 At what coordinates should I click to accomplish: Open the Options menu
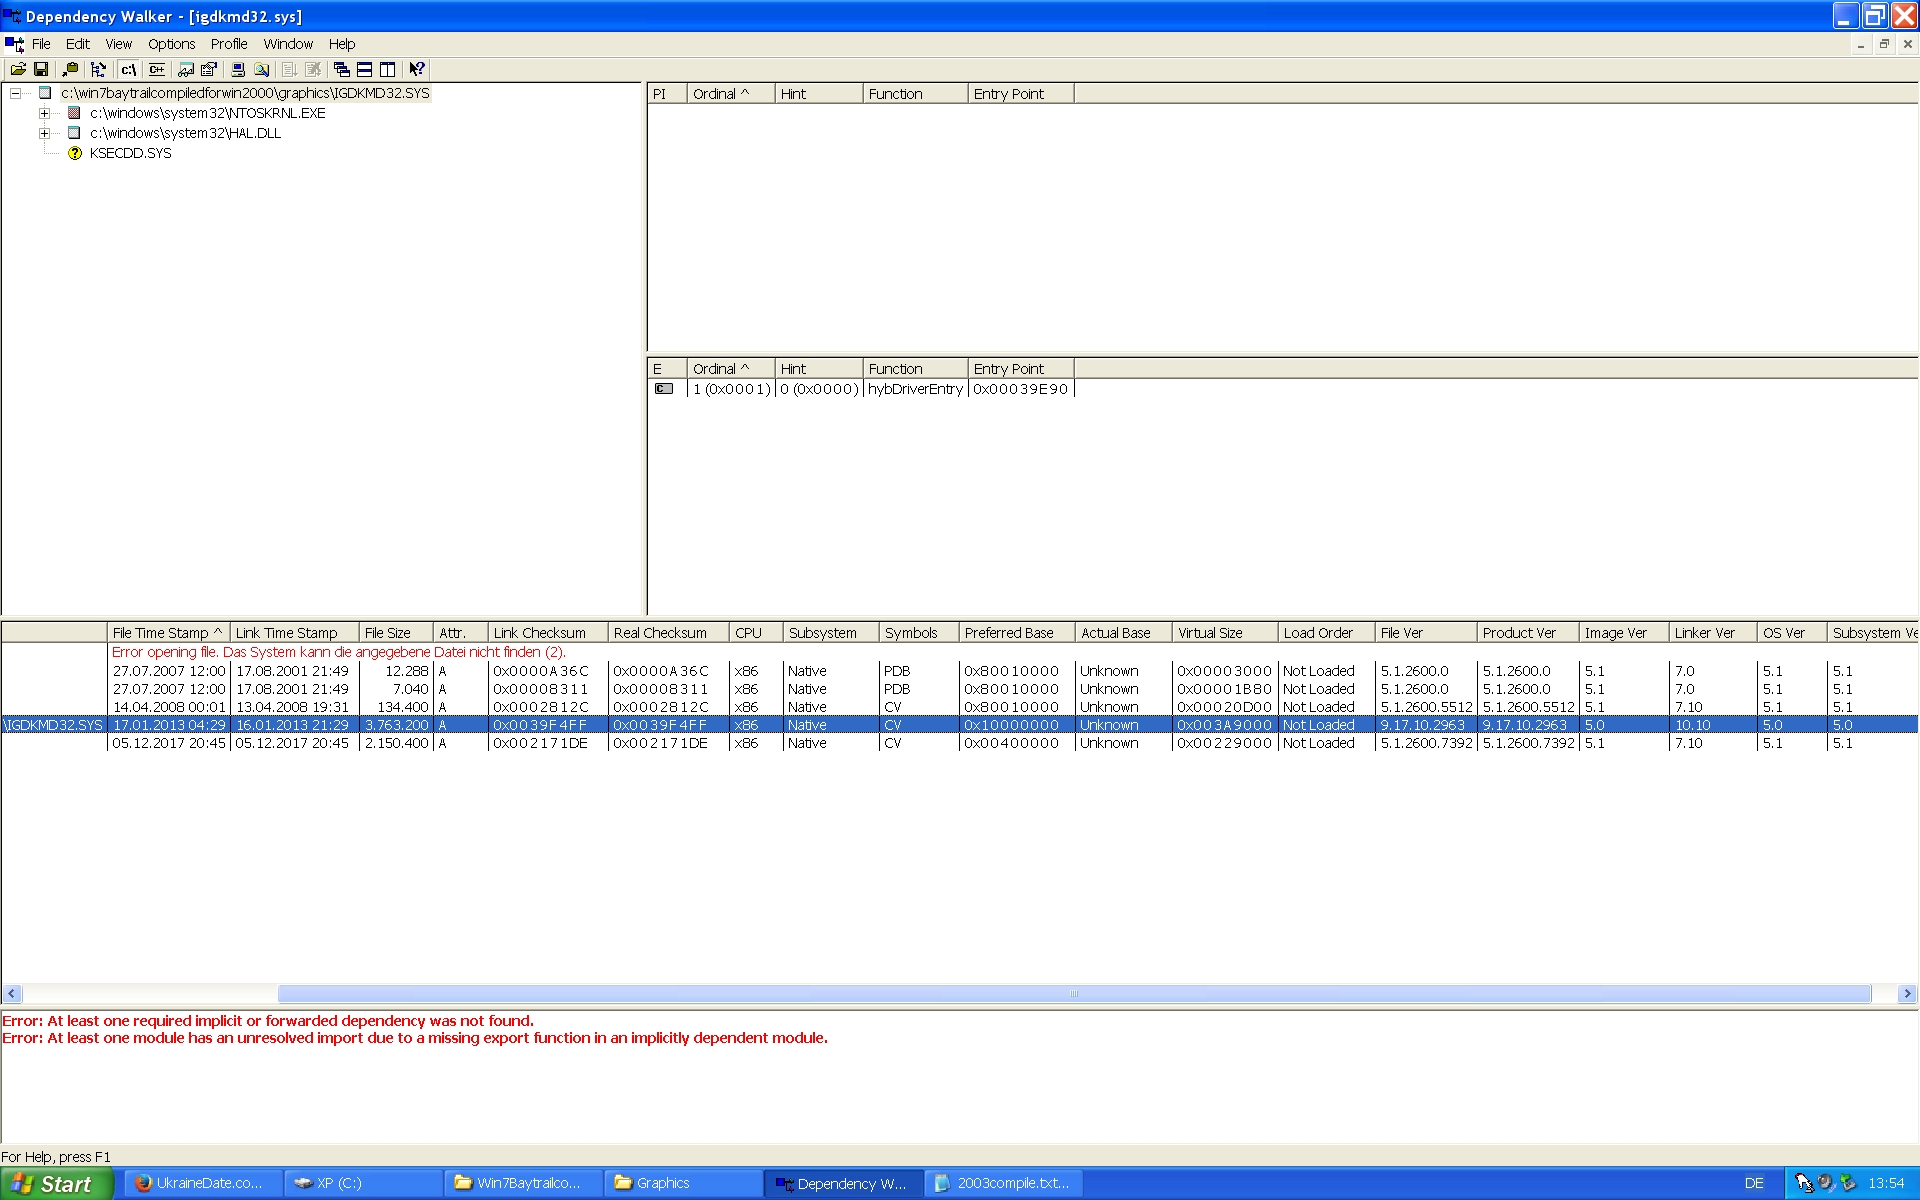(x=172, y=44)
